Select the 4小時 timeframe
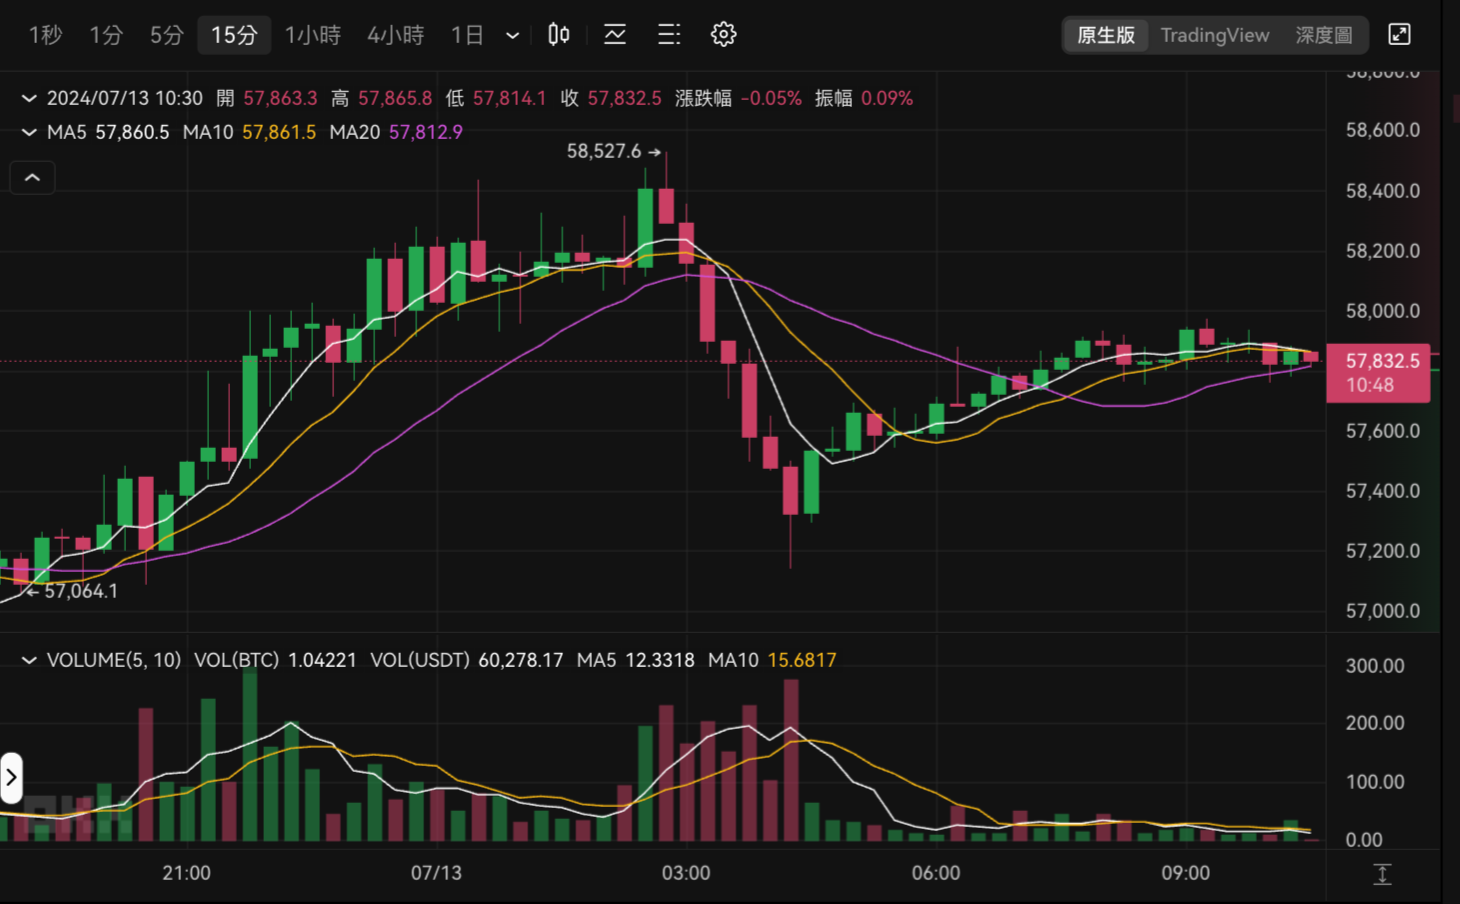 [395, 35]
